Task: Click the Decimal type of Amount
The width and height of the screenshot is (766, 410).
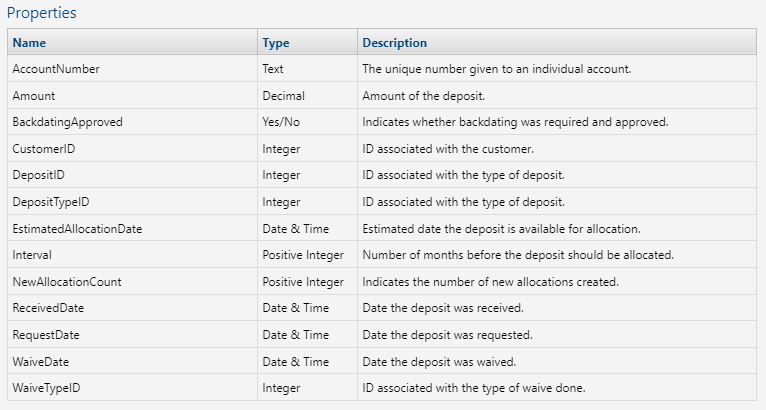Action: pos(283,96)
